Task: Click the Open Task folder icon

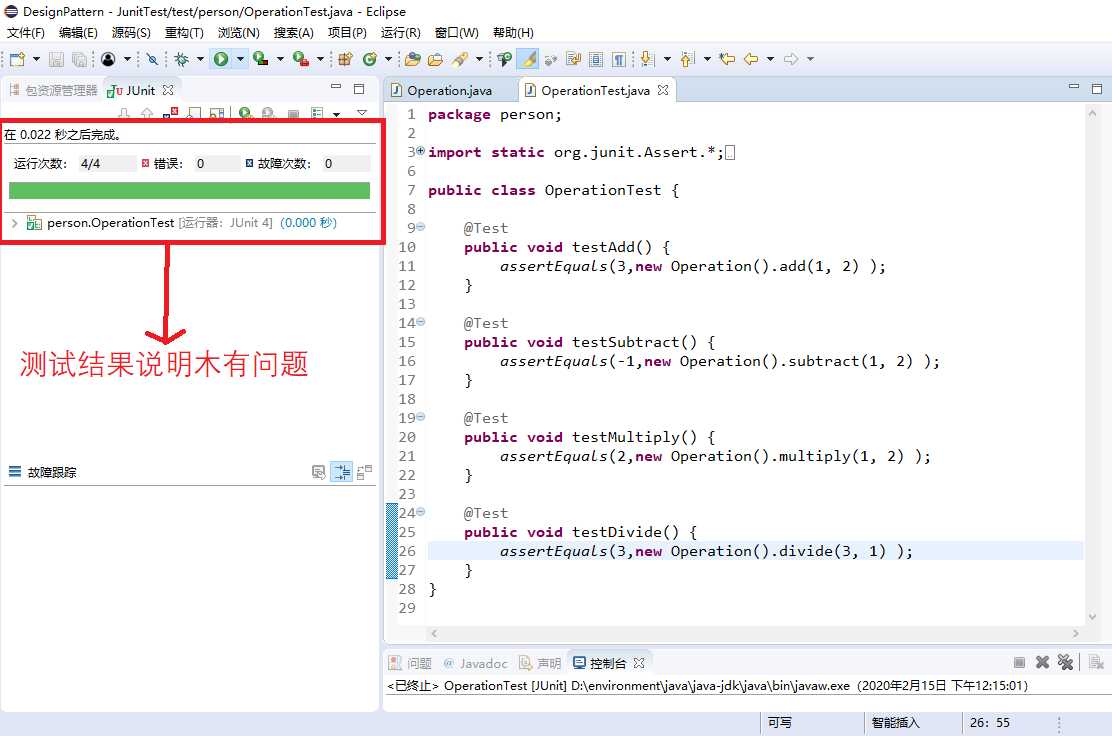Action: point(435,60)
